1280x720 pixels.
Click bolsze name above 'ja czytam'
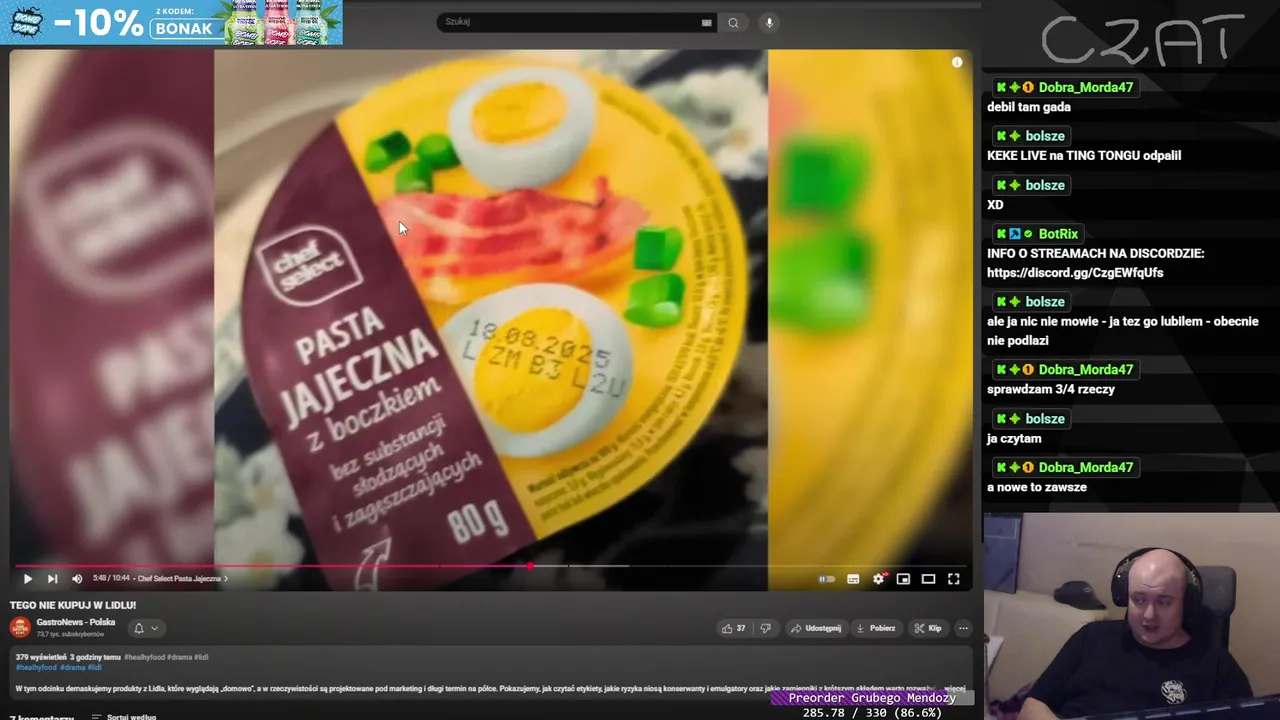[x=1045, y=418]
